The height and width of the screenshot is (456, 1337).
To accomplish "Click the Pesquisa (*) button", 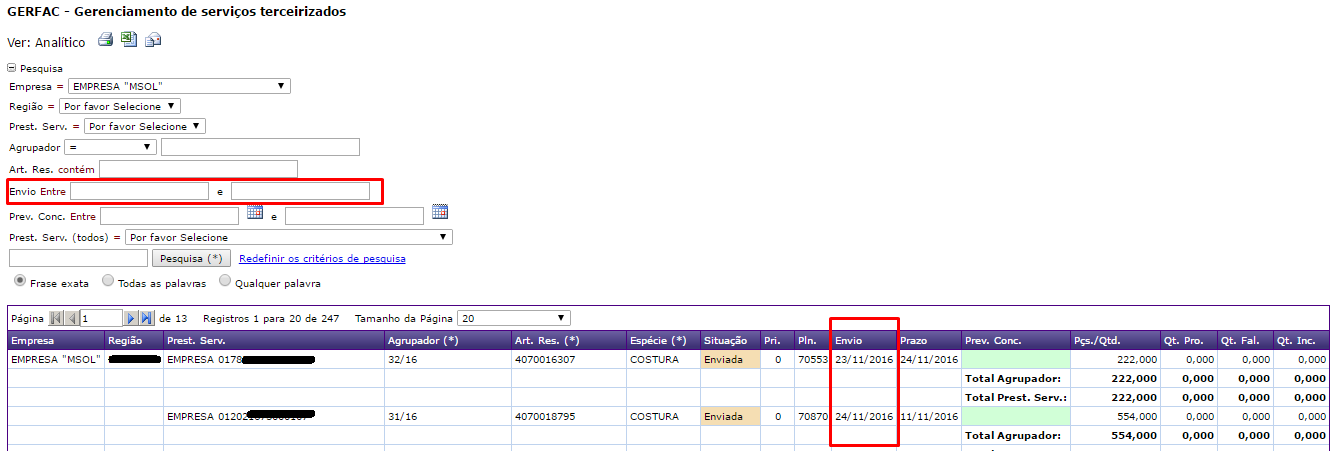I will pos(191,258).
